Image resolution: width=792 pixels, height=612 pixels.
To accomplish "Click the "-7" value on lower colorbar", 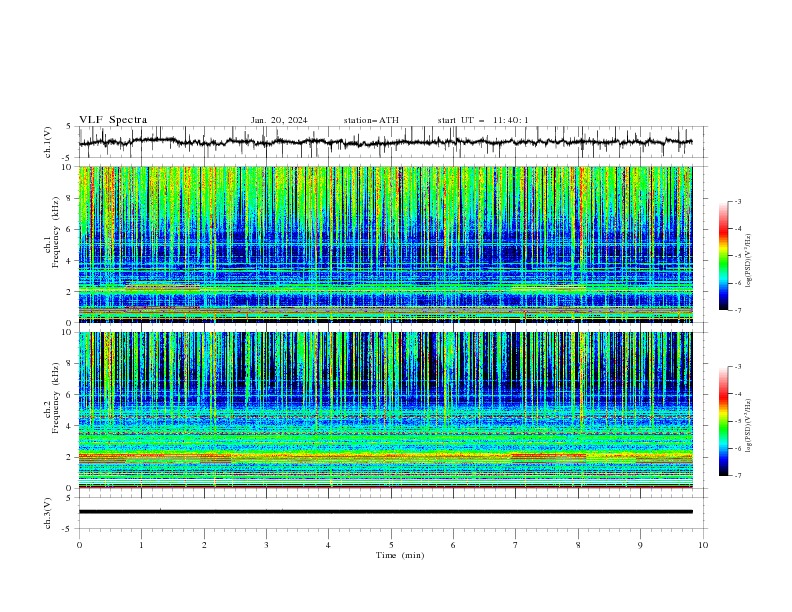I will (x=738, y=476).
